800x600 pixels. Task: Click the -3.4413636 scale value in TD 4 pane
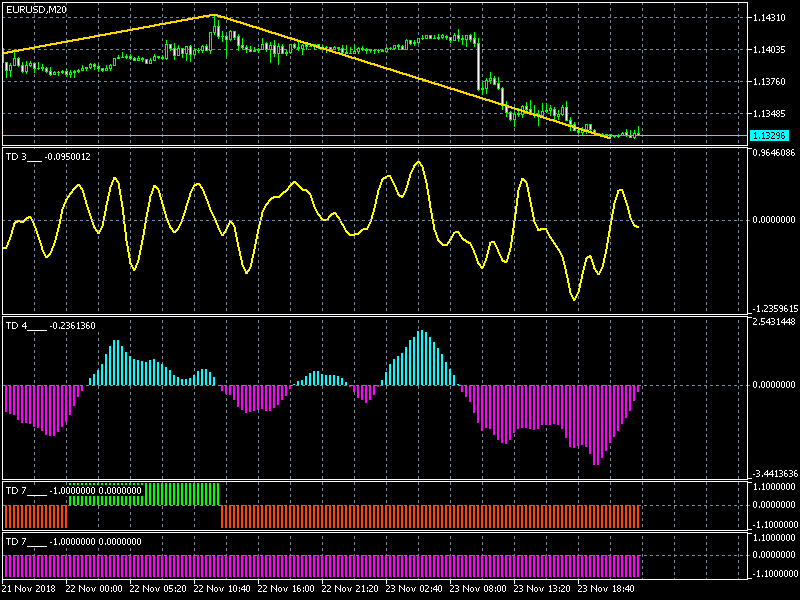click(x=774, y=474)
